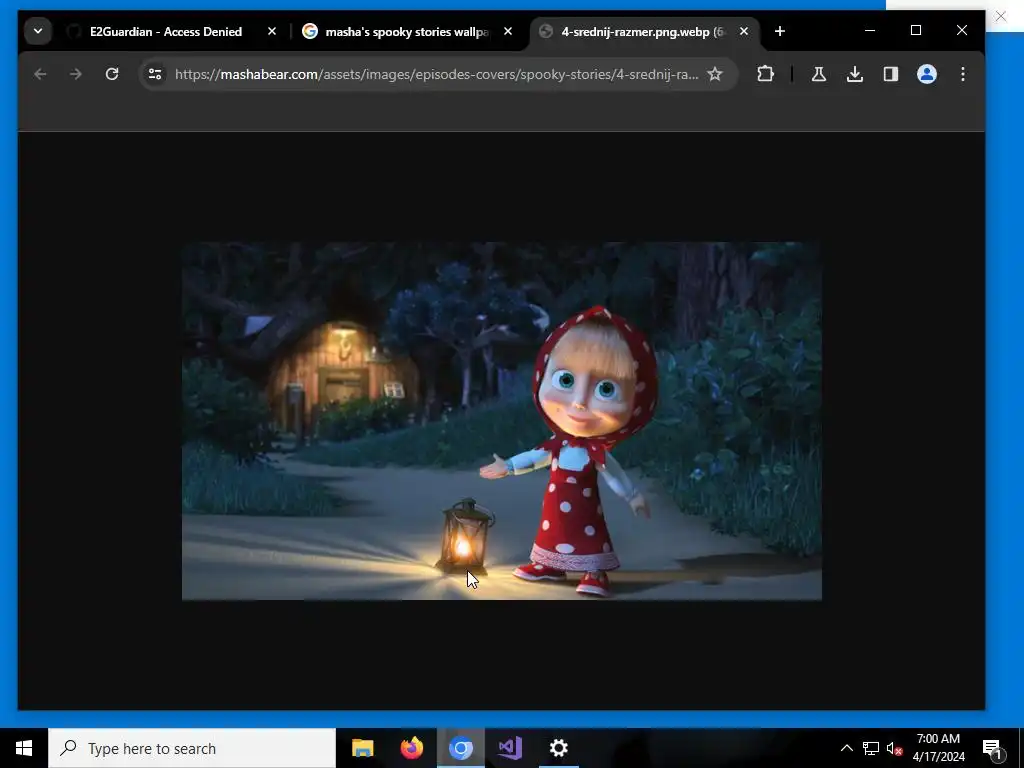1024x768 pixels.
Task: Open the clock showing 7:00 AM
Action: (938, 748)
